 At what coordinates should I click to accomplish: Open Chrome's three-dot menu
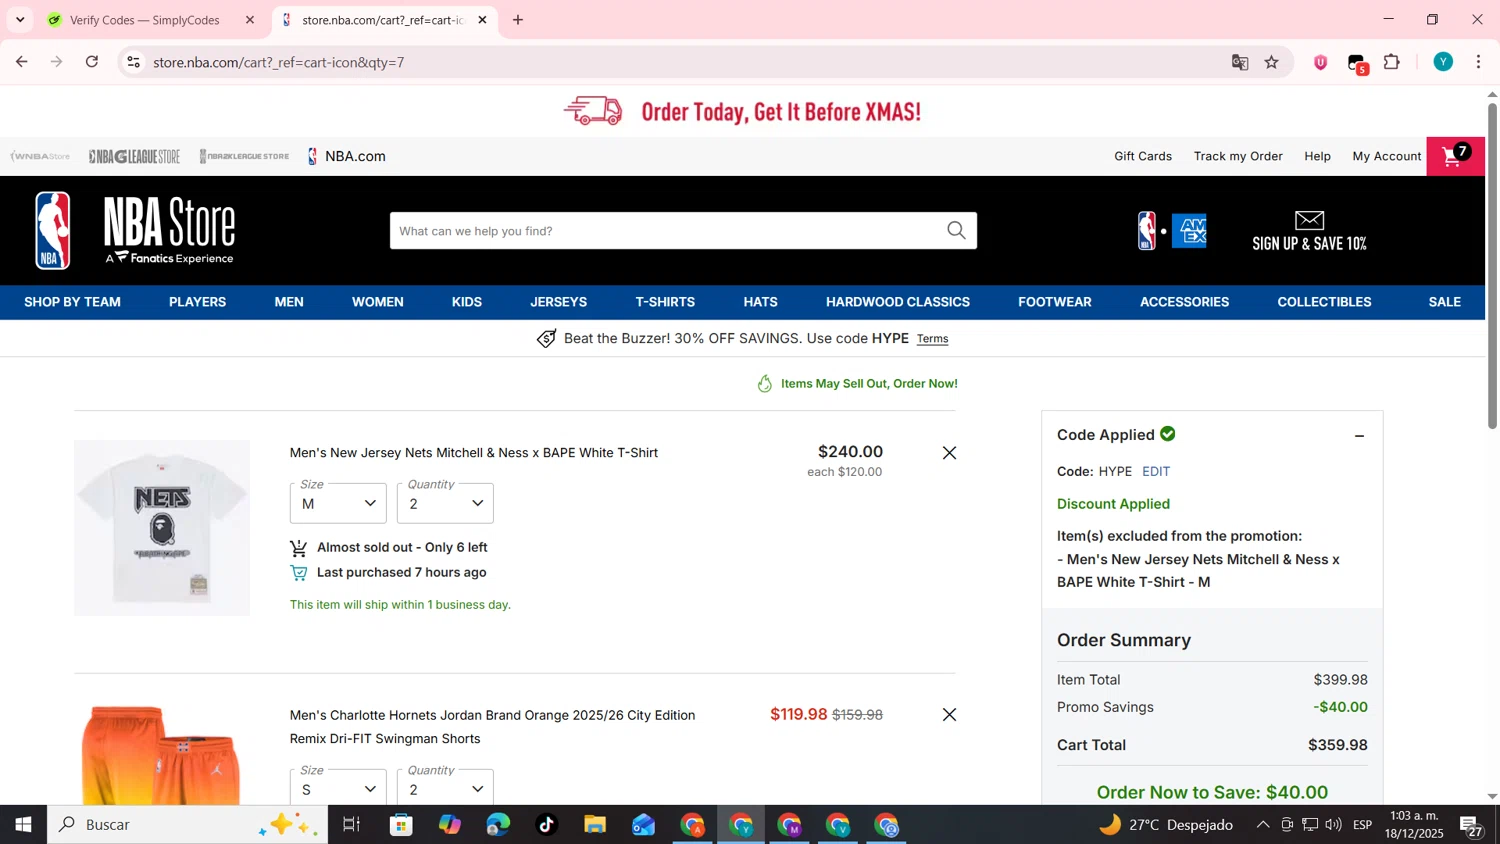(1478, 62)
